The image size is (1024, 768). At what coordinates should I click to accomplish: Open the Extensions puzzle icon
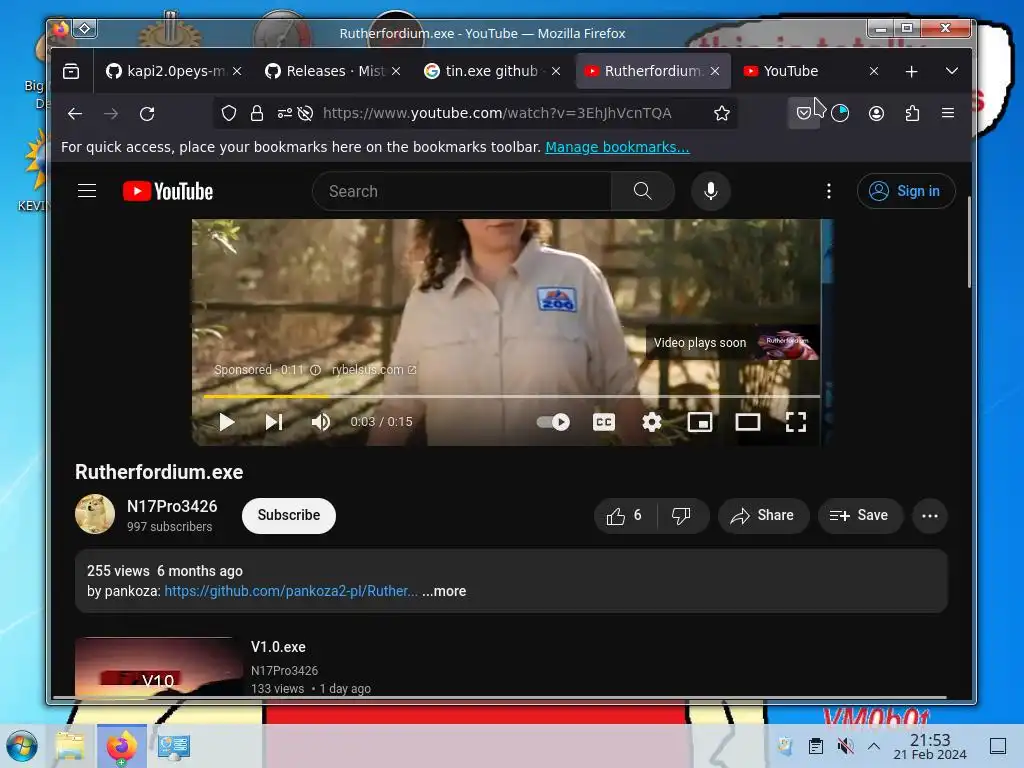[x=912, y=114]
